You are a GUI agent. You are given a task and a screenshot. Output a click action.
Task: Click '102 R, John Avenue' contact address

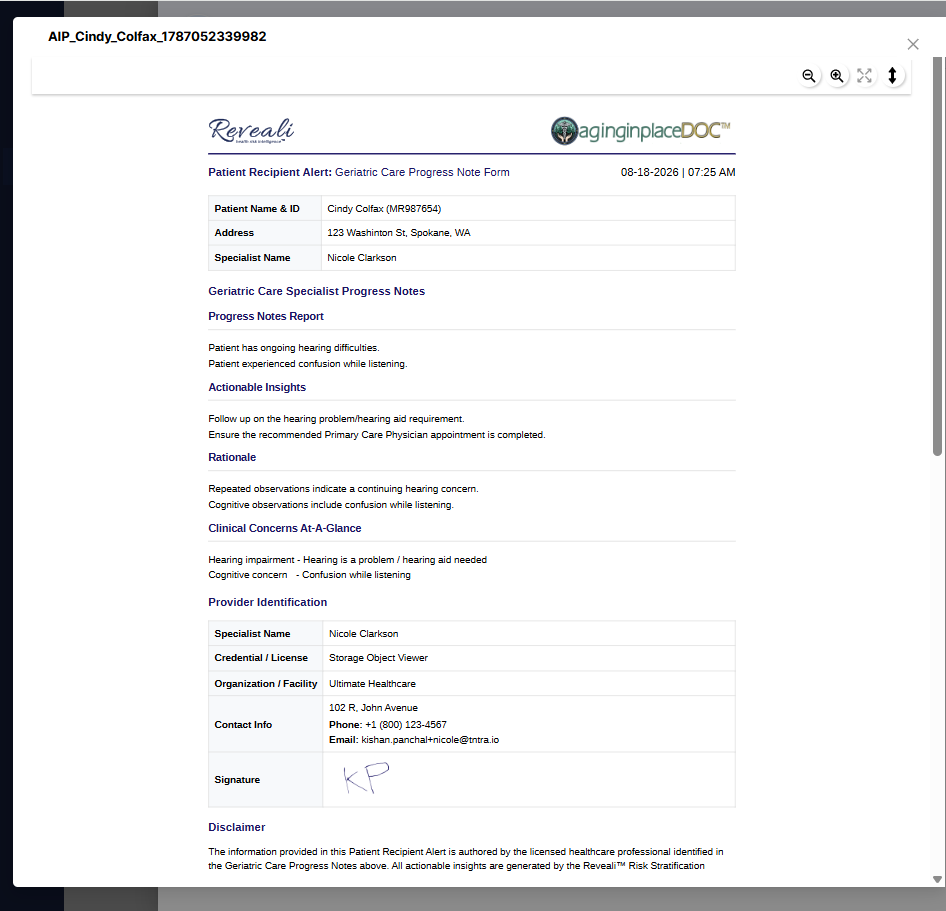click(373, 708)
